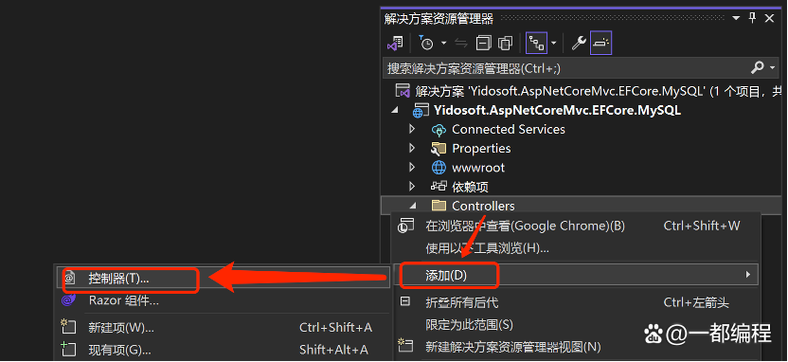Expand the Connected Services node arrow
Image resolution: width=788 pixels, height=362 pixels.
point(413,129)
